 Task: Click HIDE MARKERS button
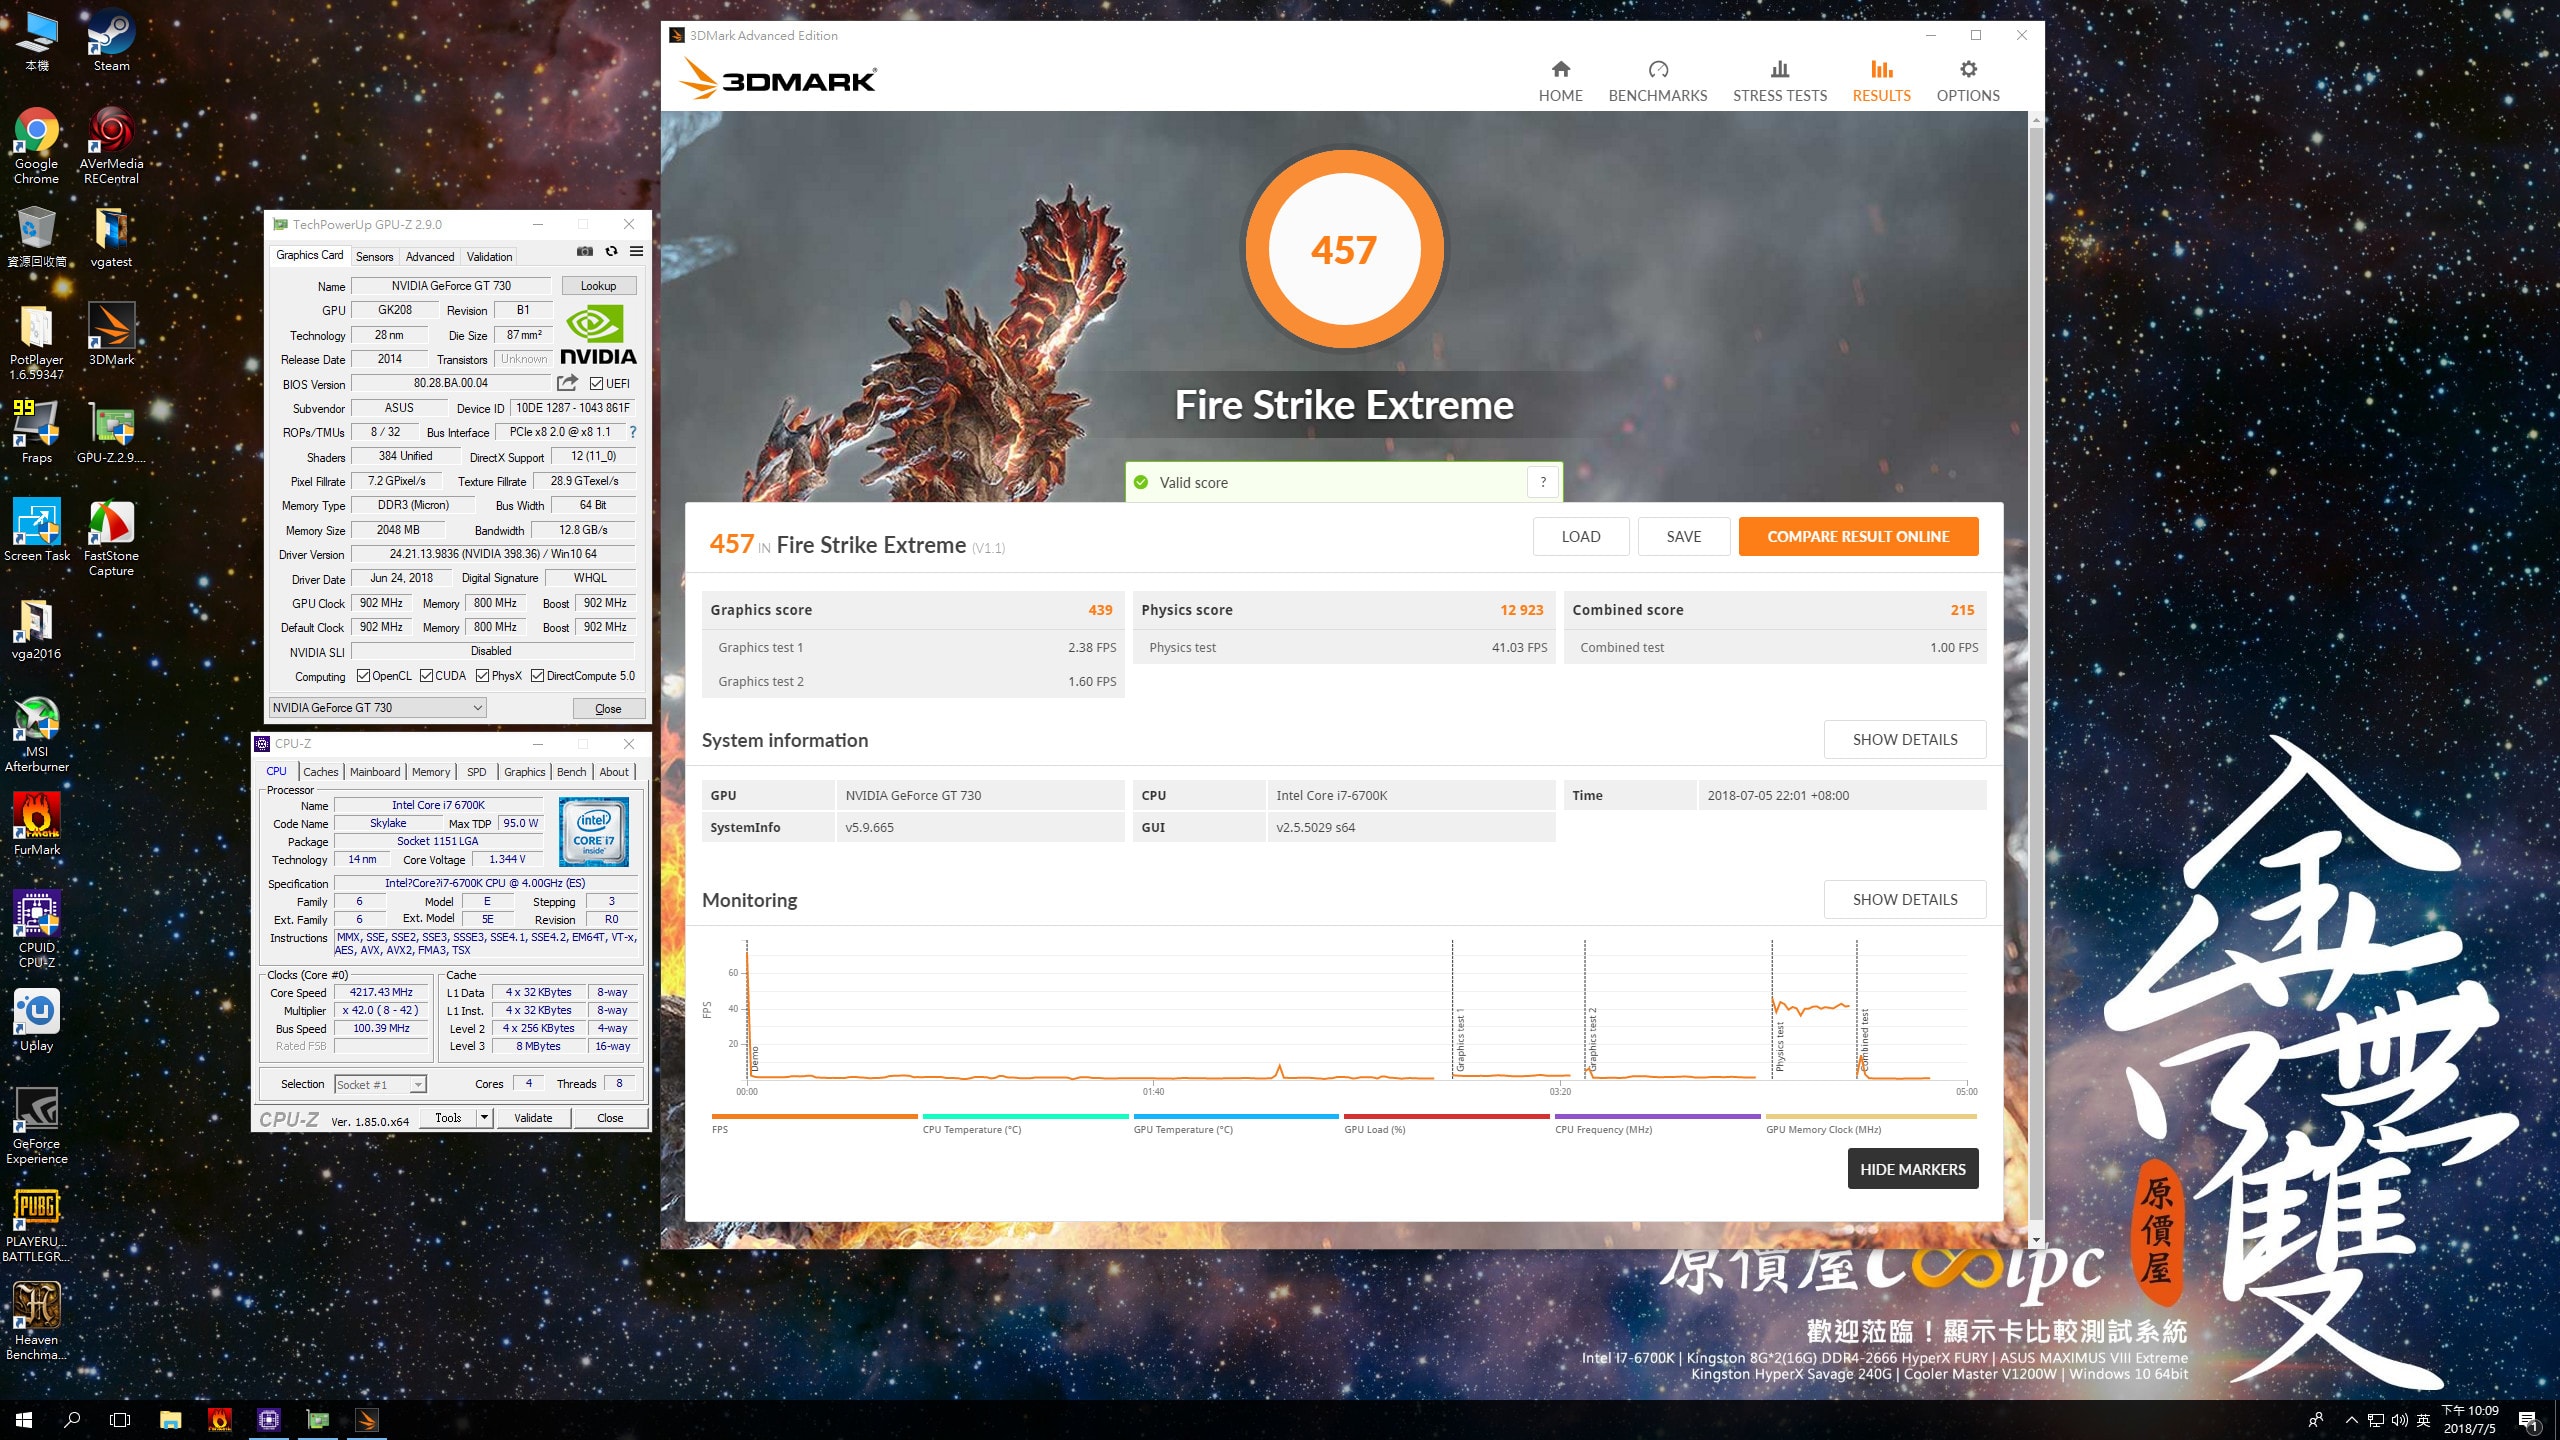point(1912,1169)
